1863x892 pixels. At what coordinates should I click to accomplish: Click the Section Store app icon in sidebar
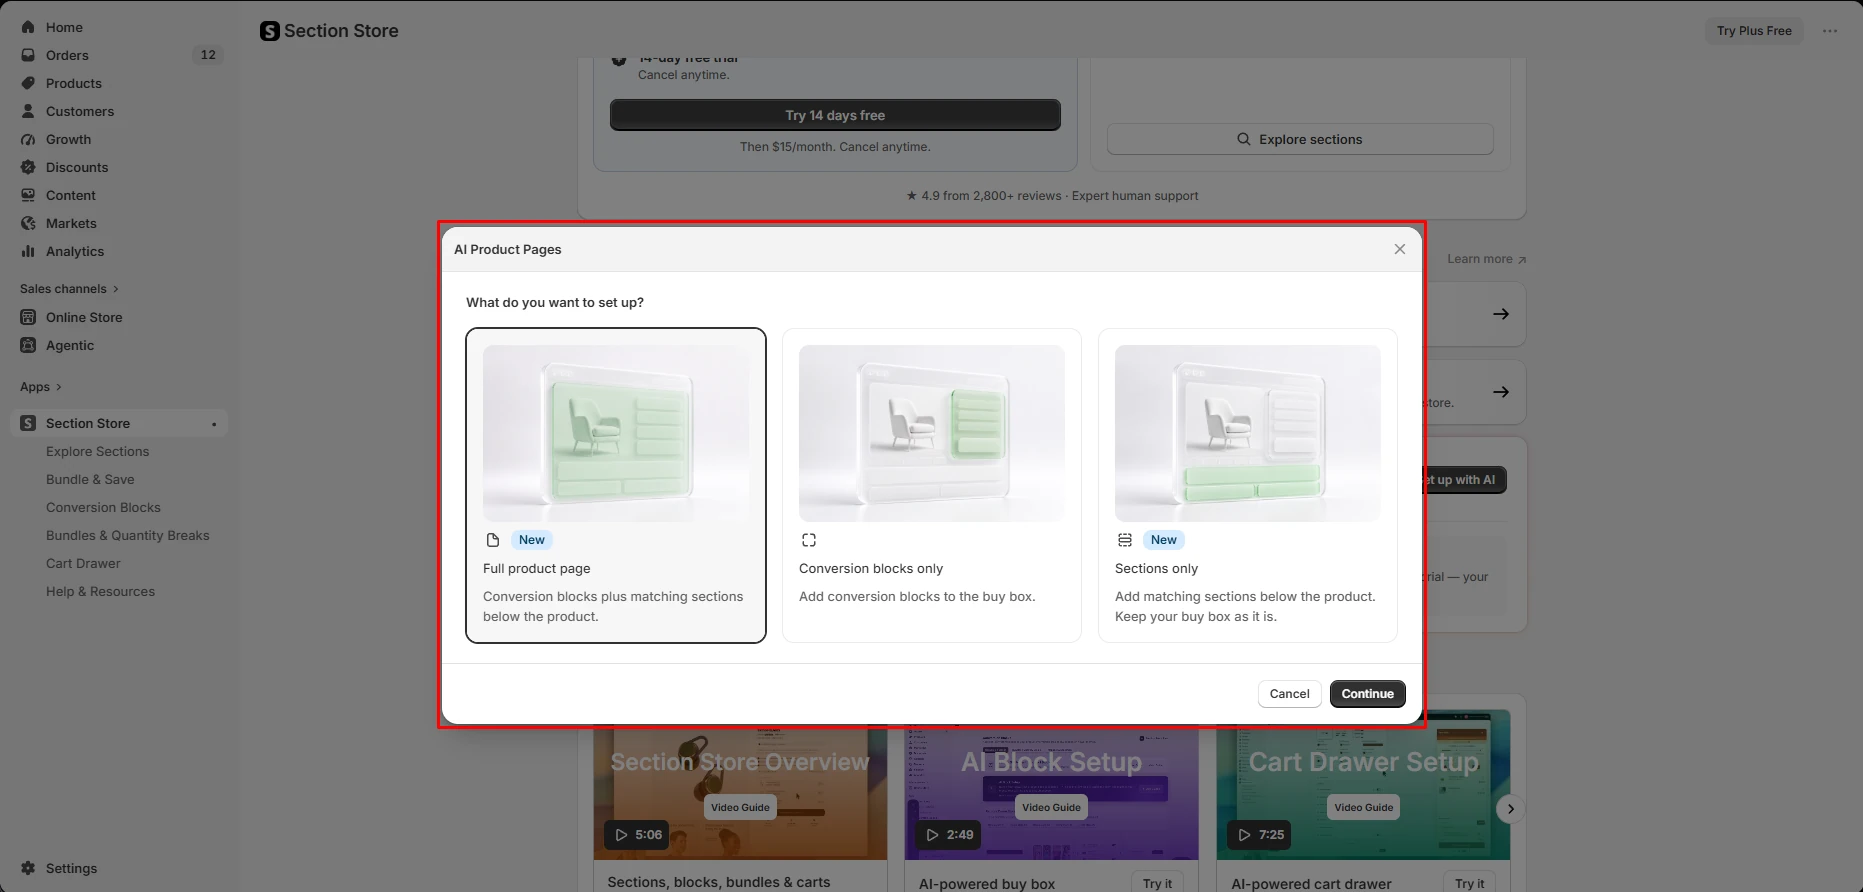click(x=28, y=423)
